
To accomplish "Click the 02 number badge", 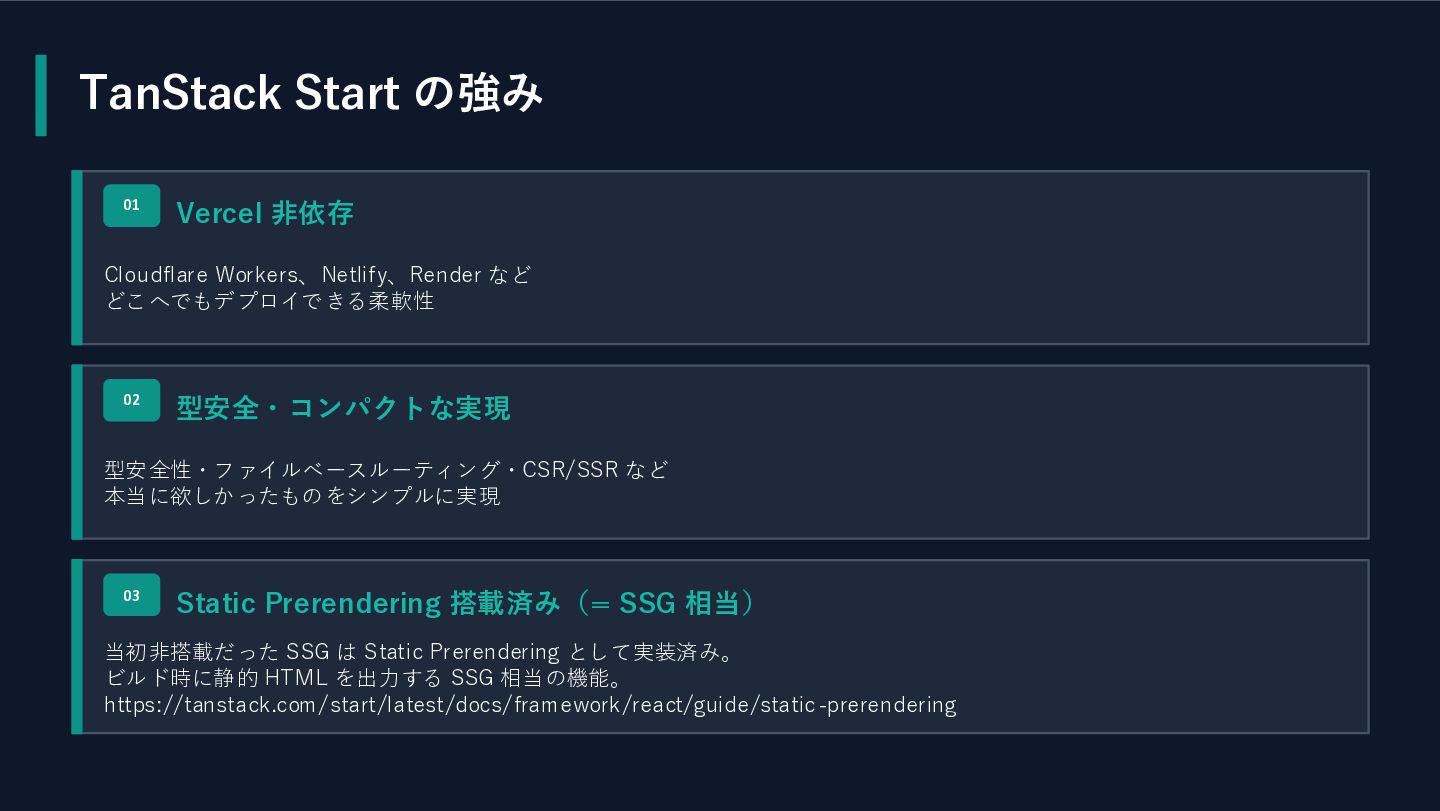I will (131, 400).
